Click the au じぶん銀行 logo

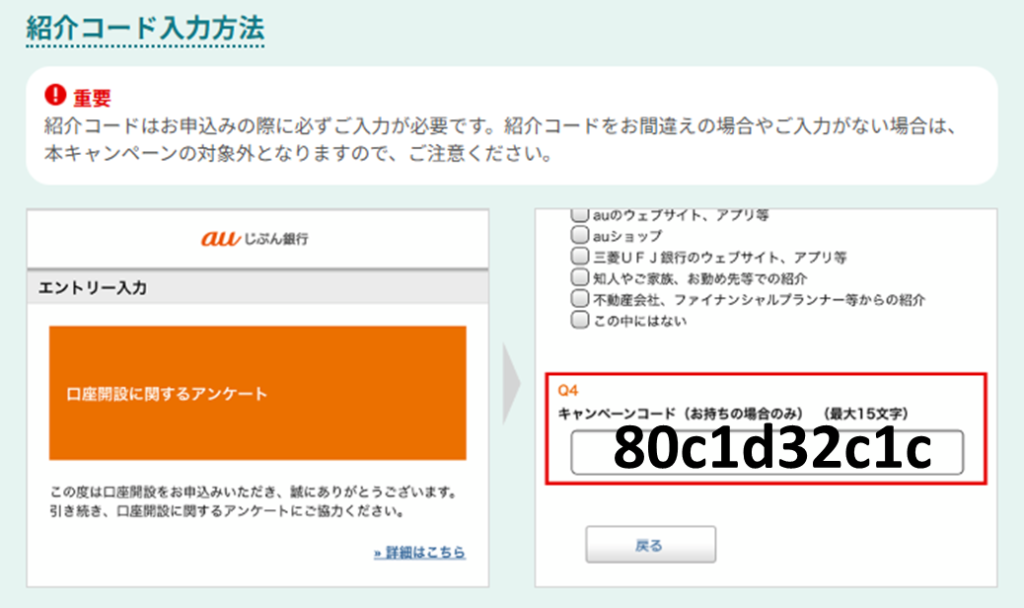(x=256, y=238)
